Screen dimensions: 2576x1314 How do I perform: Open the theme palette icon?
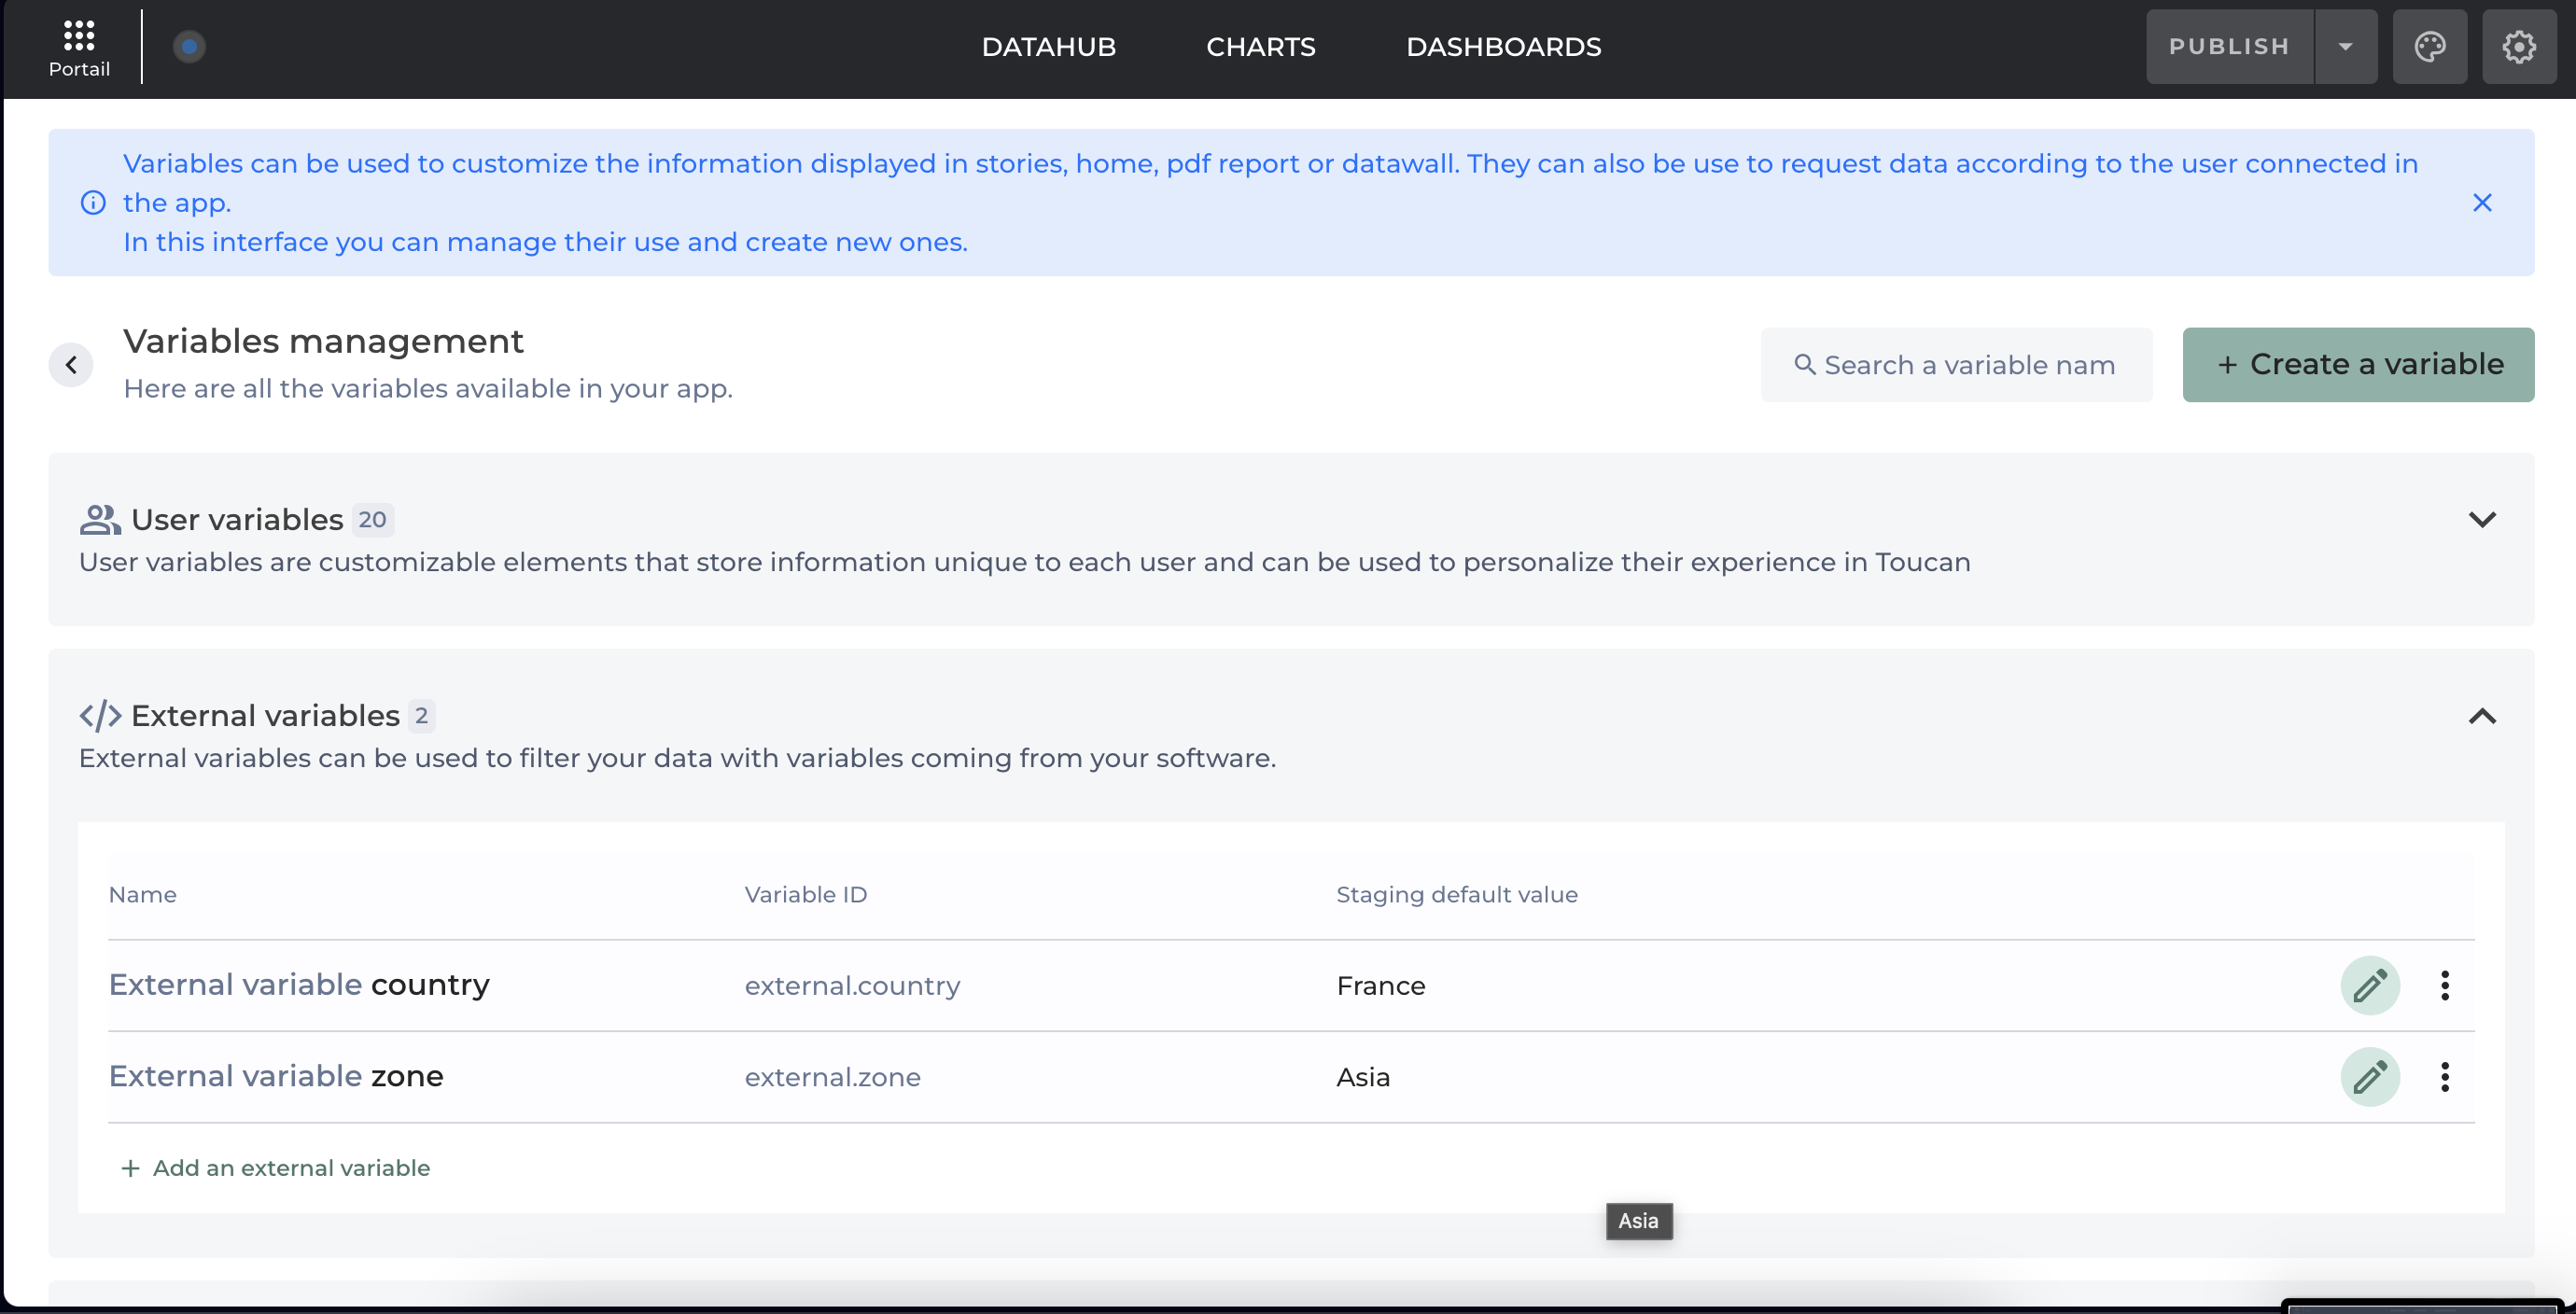pos(2429,47)
